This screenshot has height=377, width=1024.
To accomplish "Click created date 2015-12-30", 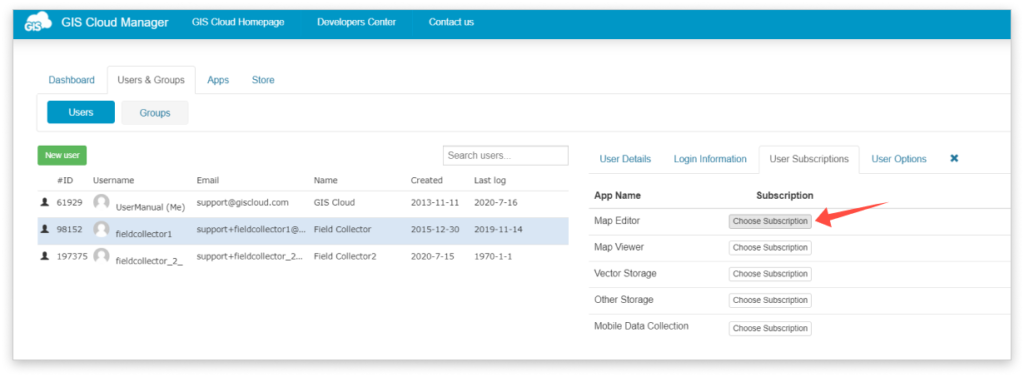I will tap(435, 229).
